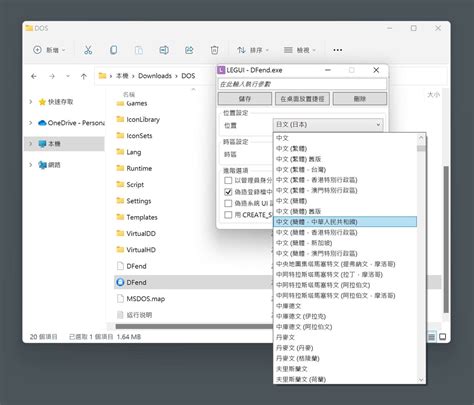Close the LEGUI - DFend.exe dialog
Viewport: 474px width, 405px height.
click(x=376, y=70)
